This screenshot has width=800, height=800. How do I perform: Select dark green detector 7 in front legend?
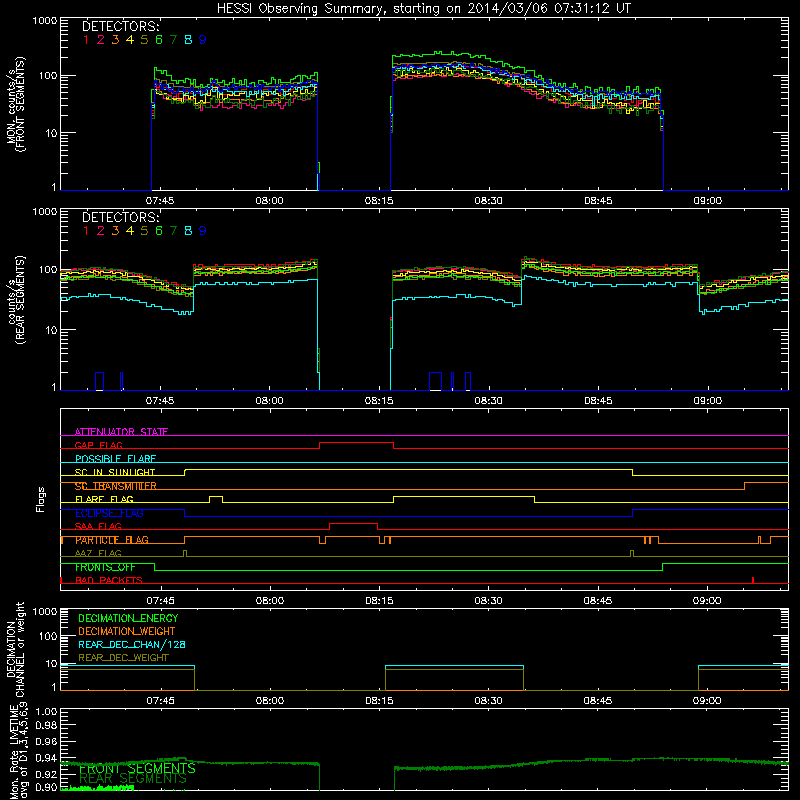click(x=173, y=40)
